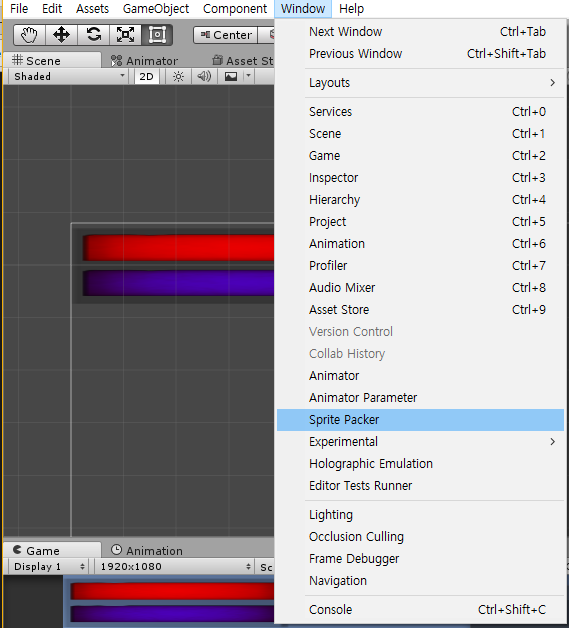Select the Scale tool
Image resolution: width=569 pixels, height=628 pixels.
pos(125,35)
